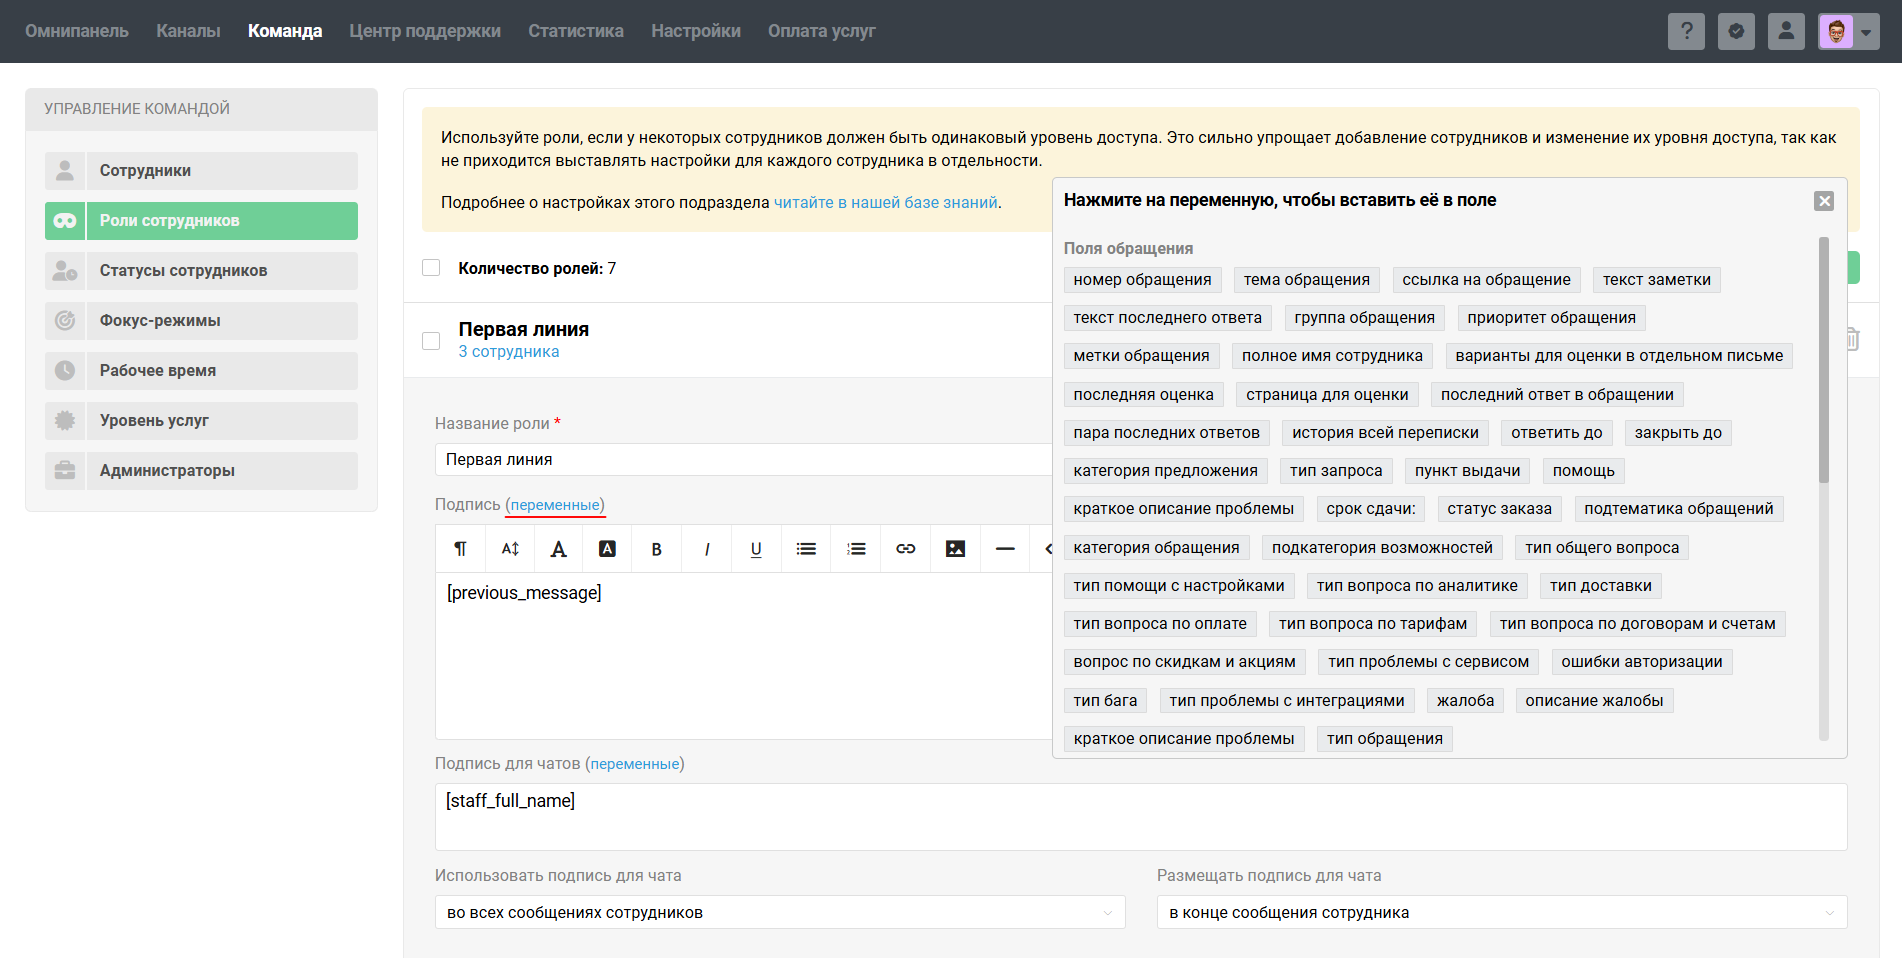Screen dimensions: 1902x958
Task: Tick the checkbox beside Первая линия
Action: point(431,341)
